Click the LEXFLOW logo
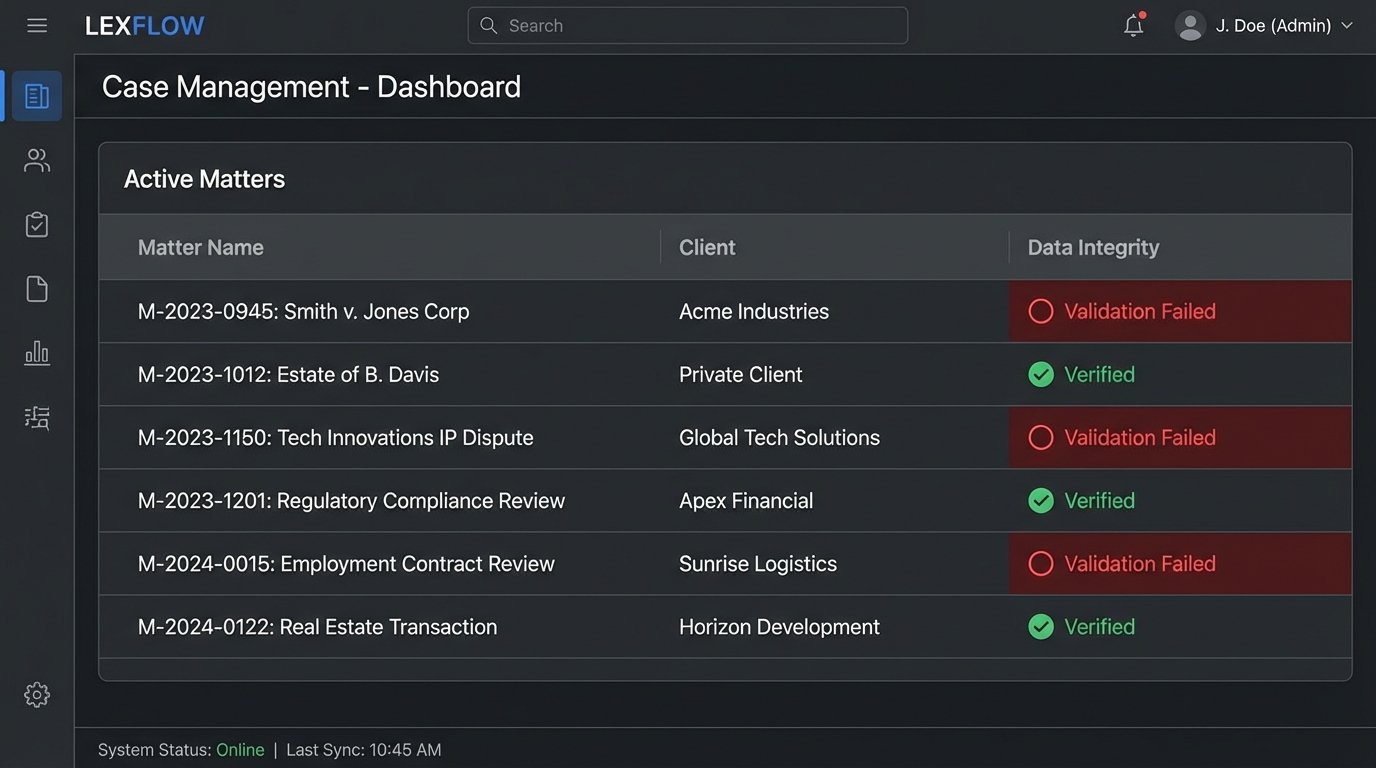This screenshot has height=768, width=1376. [x=144, y=25]
